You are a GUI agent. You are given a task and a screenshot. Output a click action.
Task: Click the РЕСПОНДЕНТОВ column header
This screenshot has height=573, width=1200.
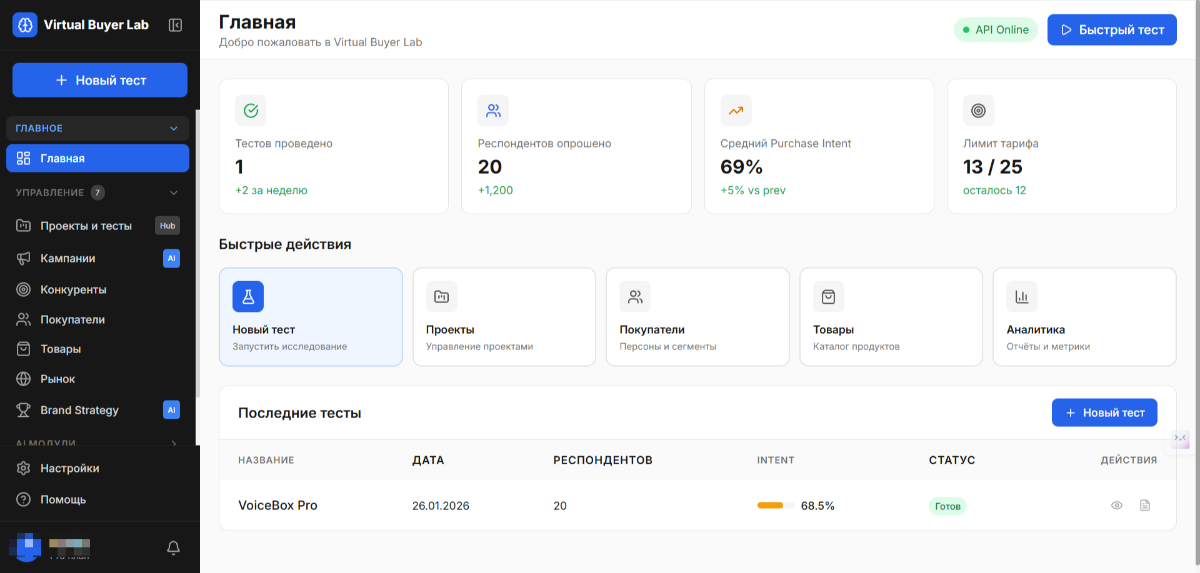coord(603,460)
